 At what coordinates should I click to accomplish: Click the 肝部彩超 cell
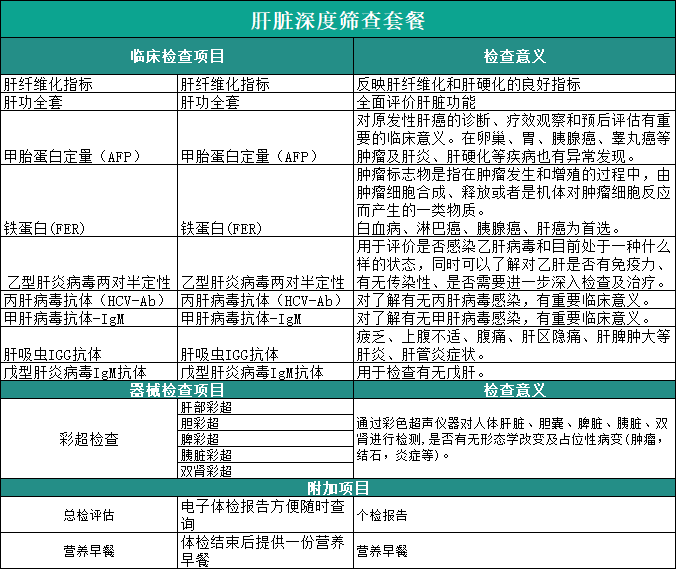pos(265,407)
